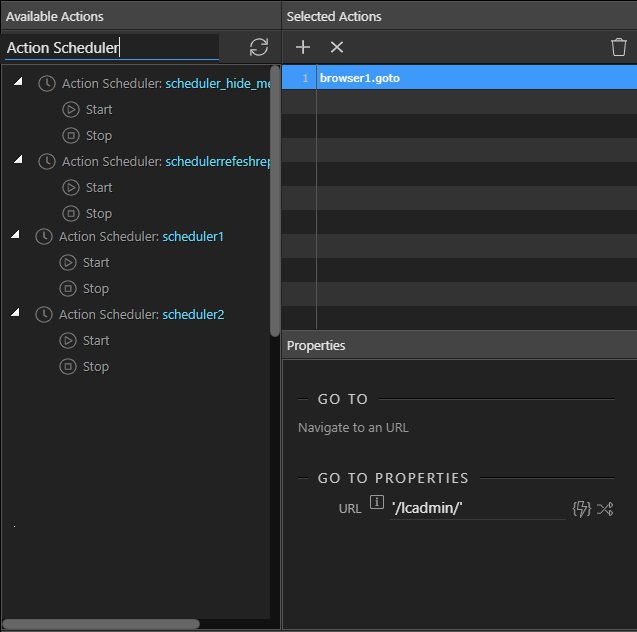The image size is (637, 632).
Task: Click the URL info icon
Action: click(x=377, y=502)
